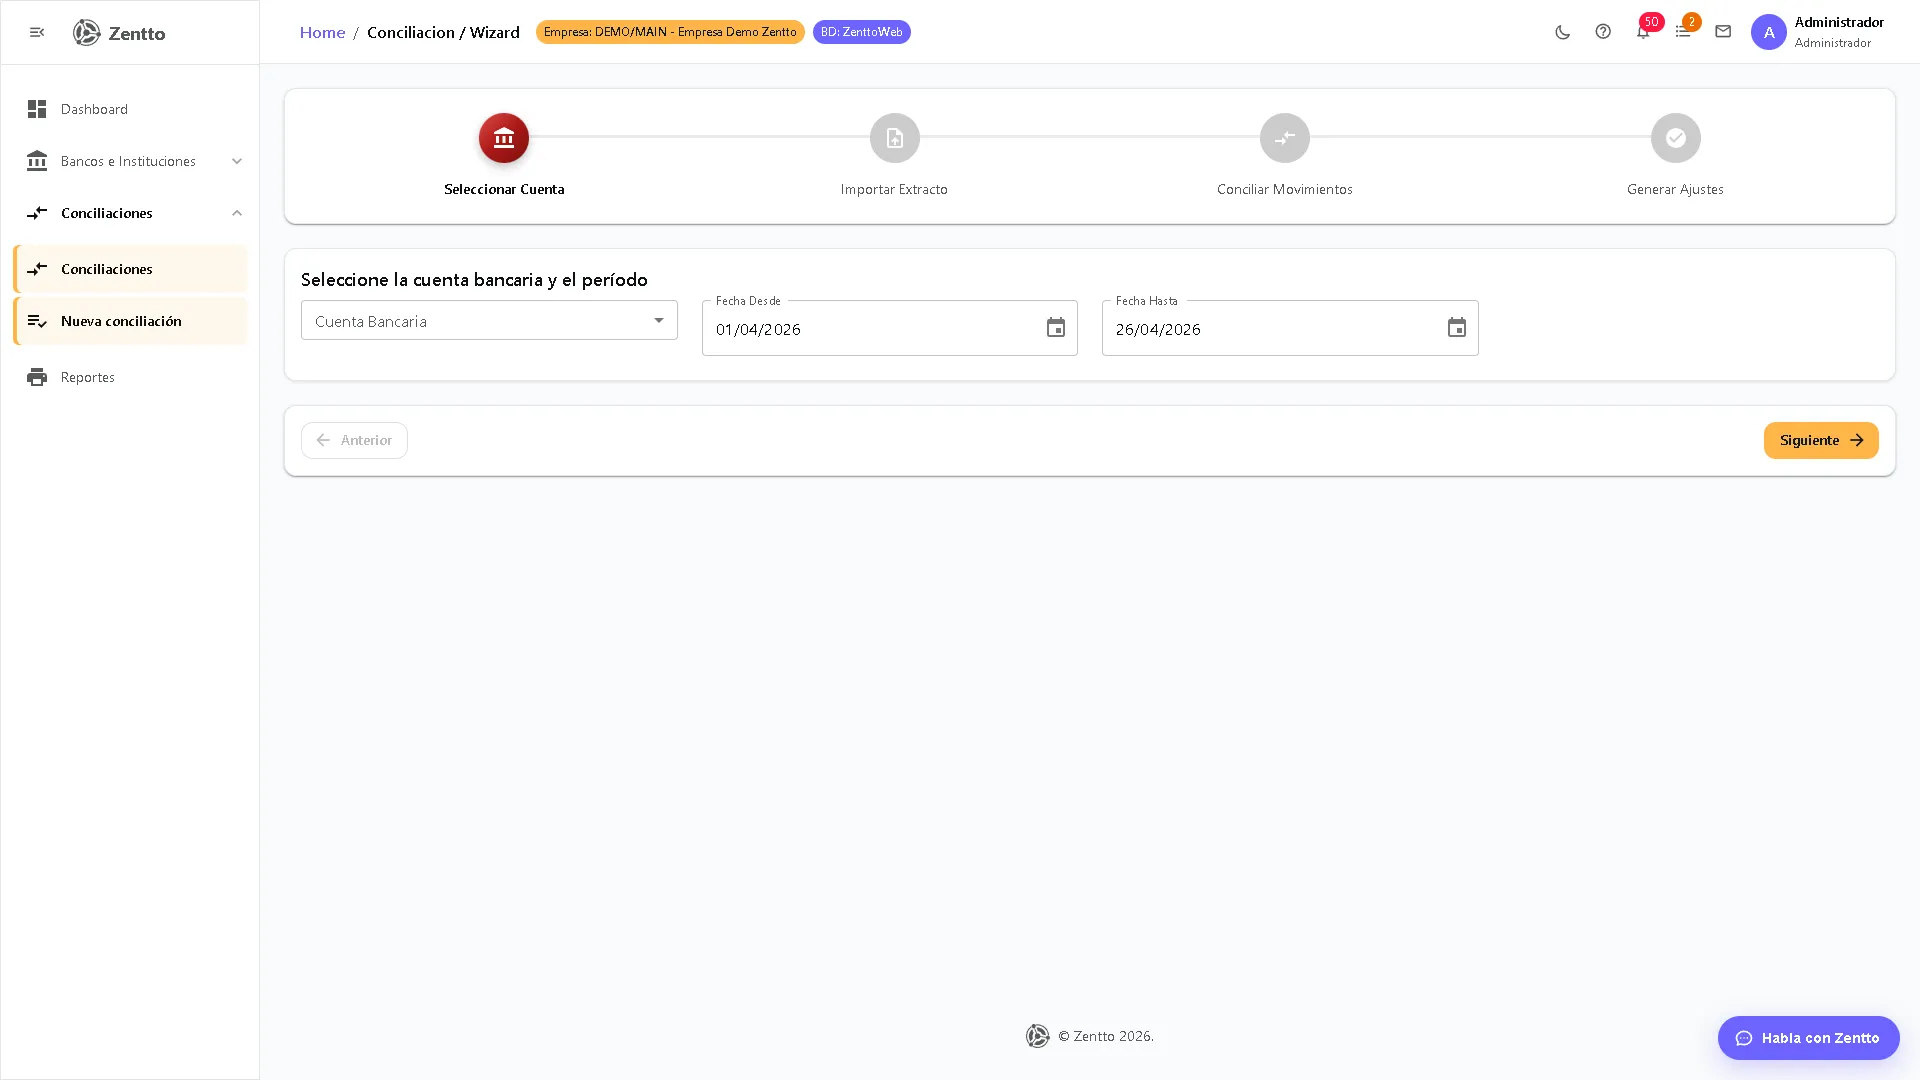Open the mail envelope icon
This screenshot has width=1920, height=1080.
click(x=1723, y=32)
